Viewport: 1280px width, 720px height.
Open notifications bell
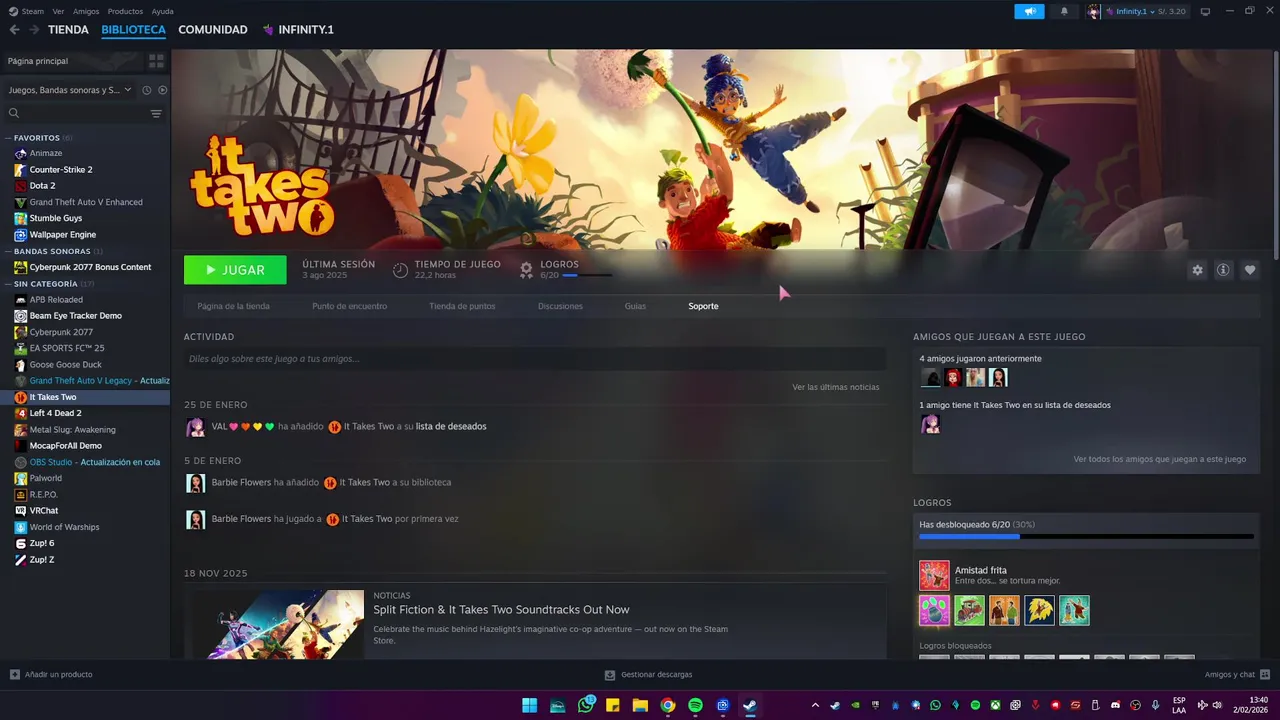pos(1064,11)
